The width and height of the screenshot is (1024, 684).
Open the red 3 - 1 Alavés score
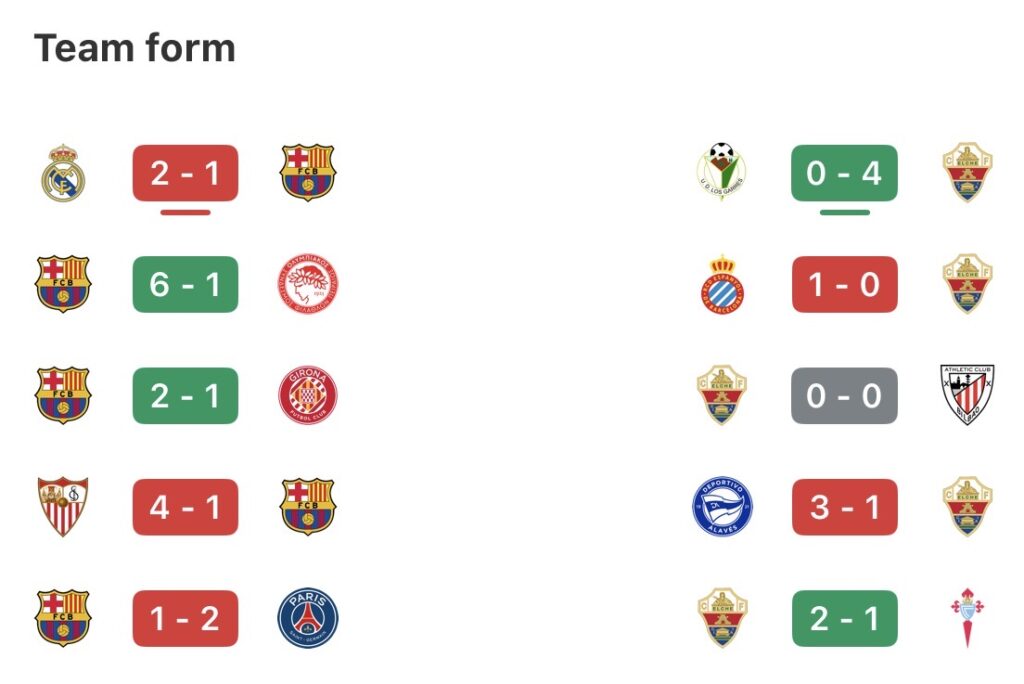[x=844, y=506]
